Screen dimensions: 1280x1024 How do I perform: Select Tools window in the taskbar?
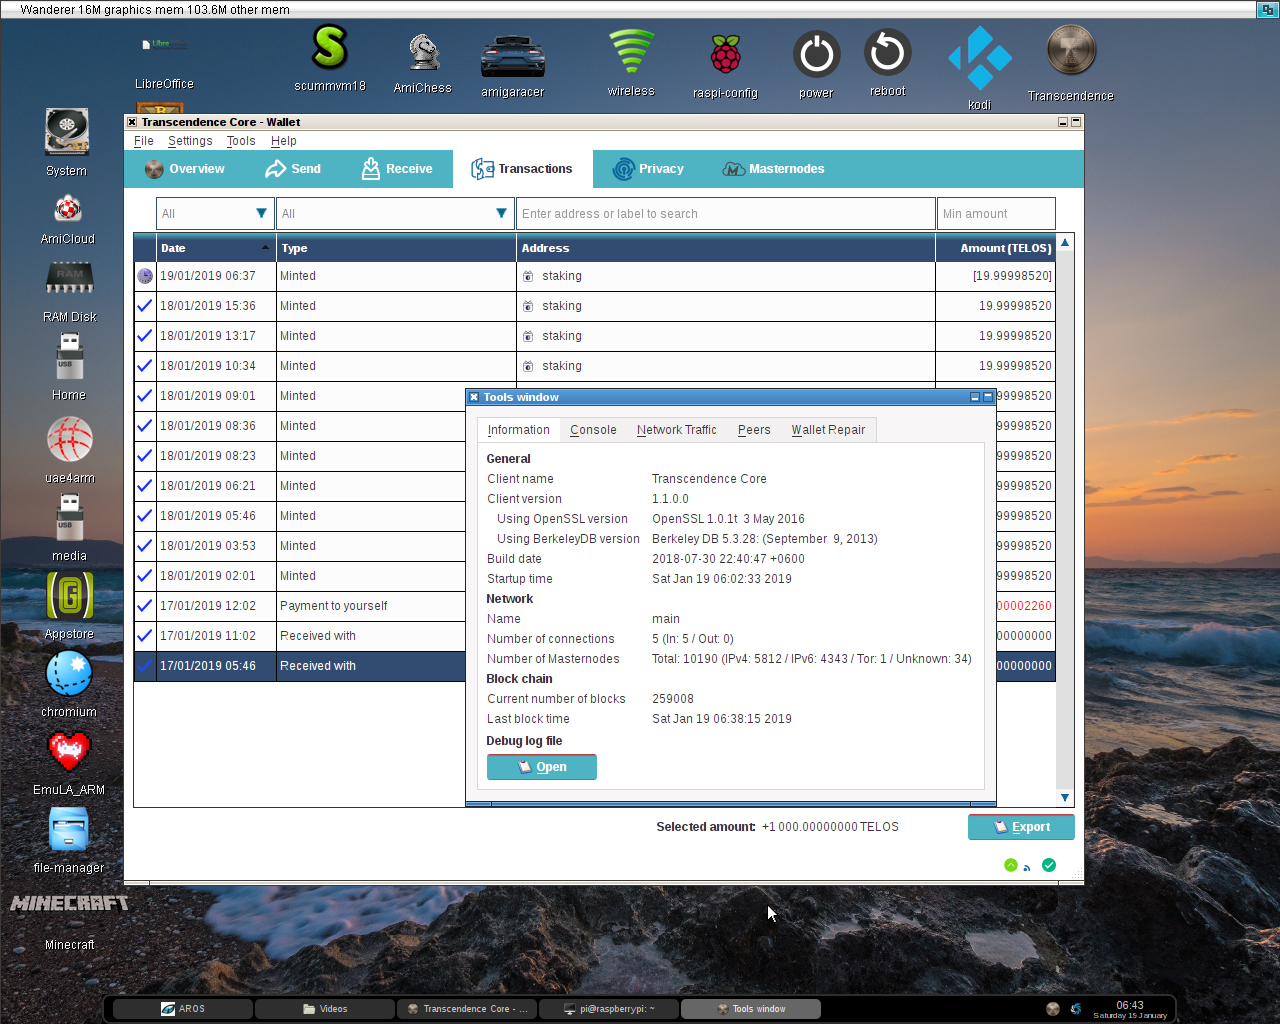pyautogui.click(x=751, y=1009)
